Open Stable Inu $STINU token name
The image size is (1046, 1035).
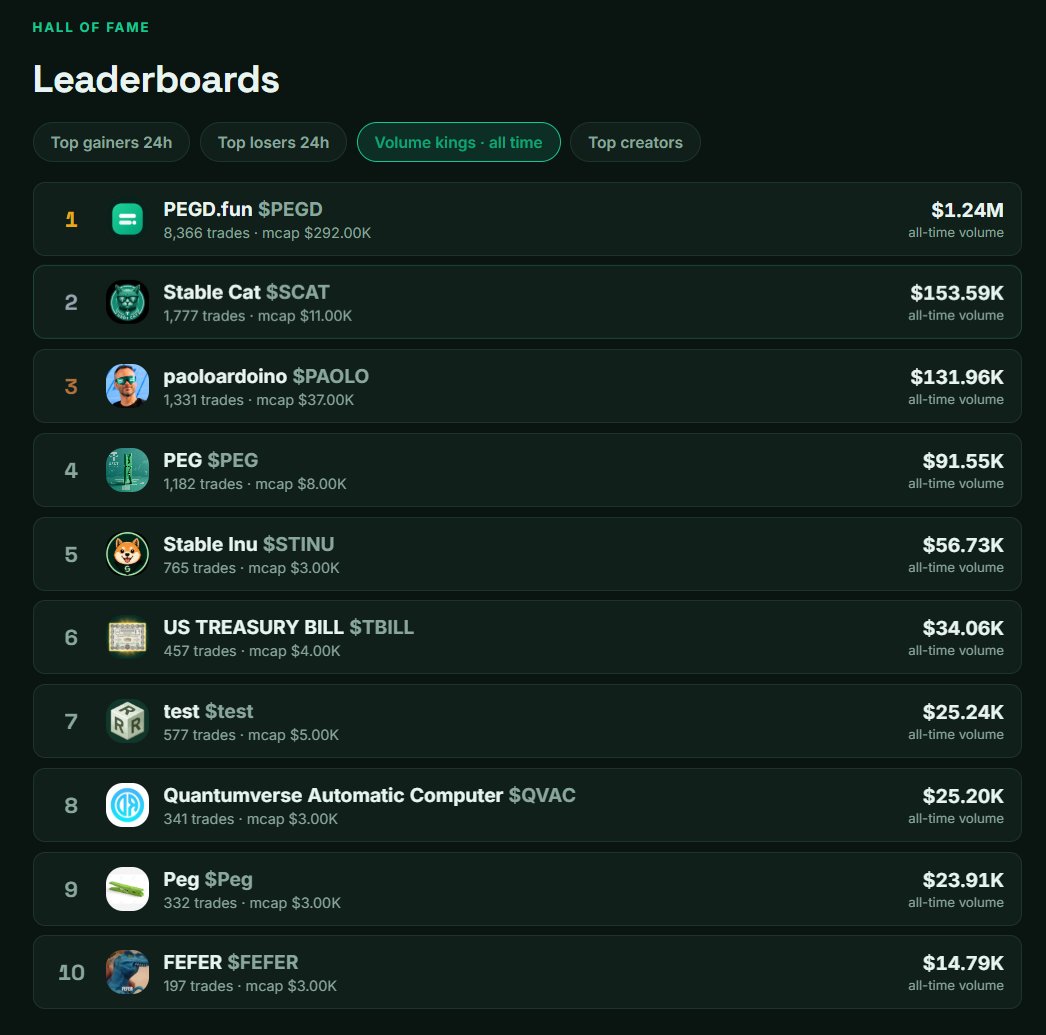(x=249, y=544)
